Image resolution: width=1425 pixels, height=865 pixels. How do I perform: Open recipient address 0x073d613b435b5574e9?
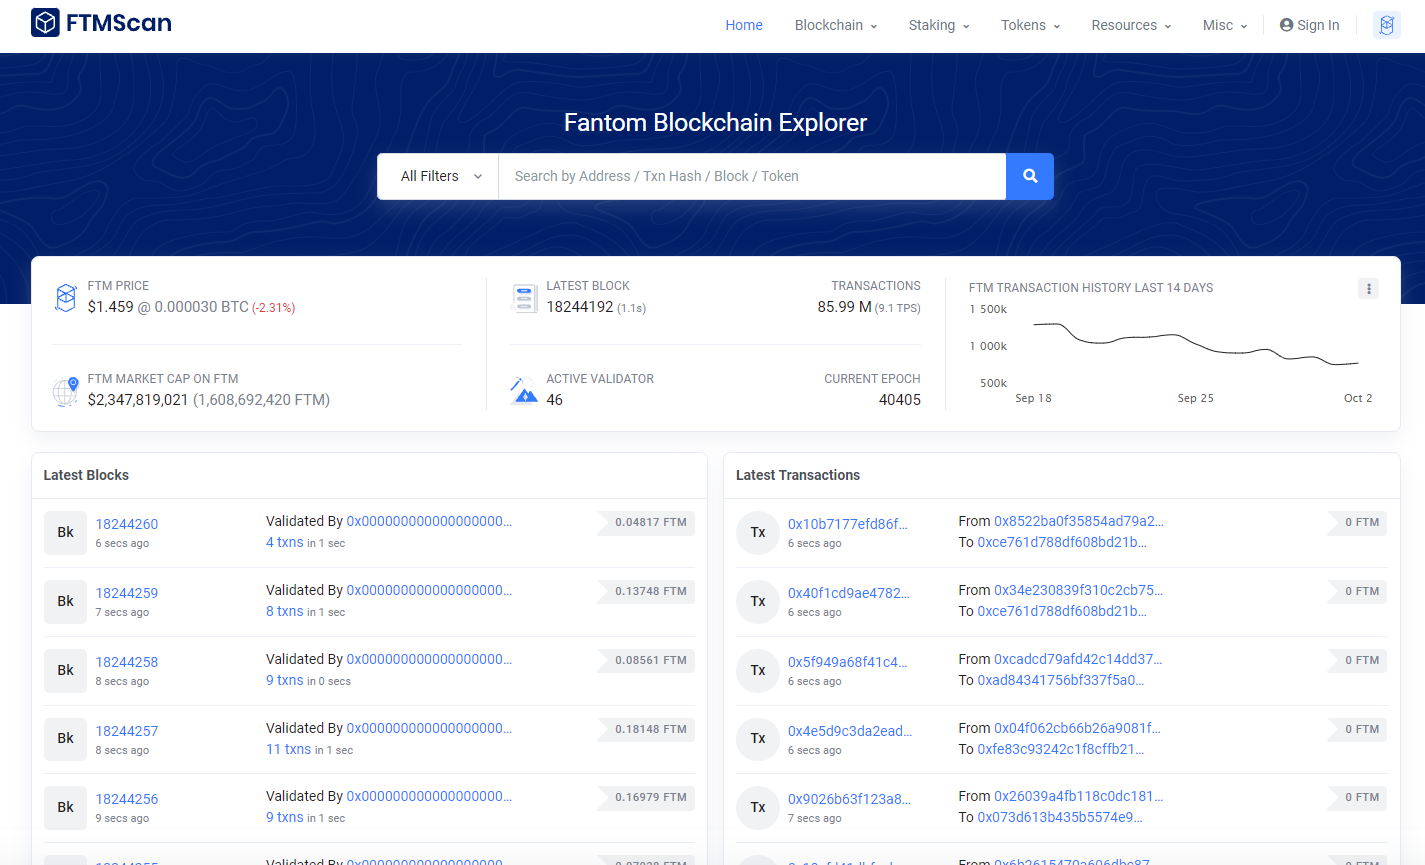pyautogui.click(x=1060, y=817)
